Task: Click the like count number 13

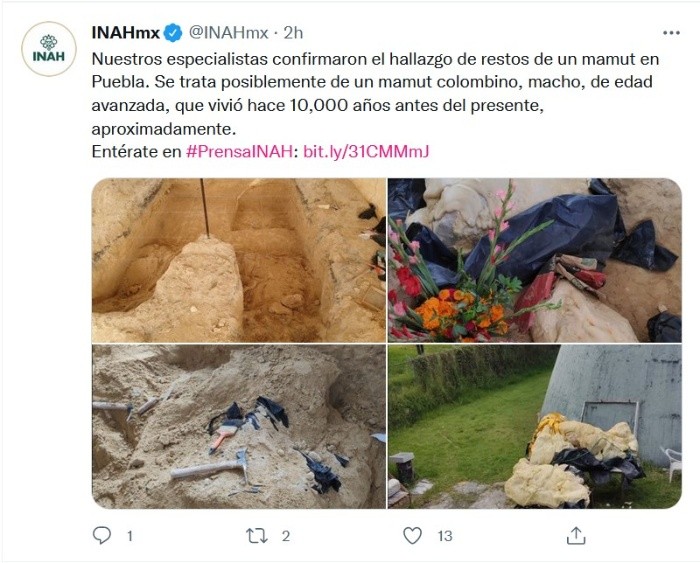Action: click(445, 536)
